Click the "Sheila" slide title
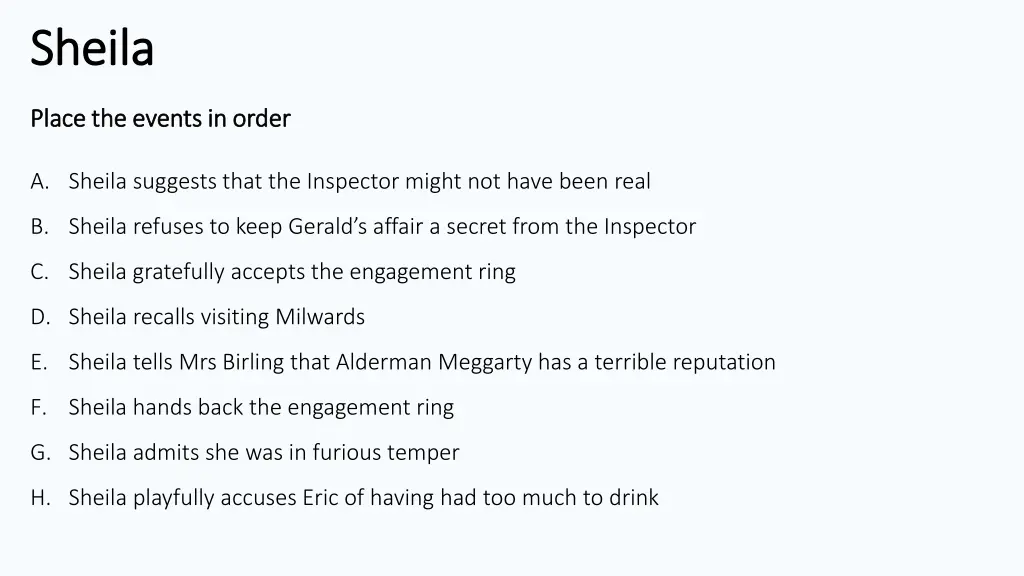 [92, 48]
